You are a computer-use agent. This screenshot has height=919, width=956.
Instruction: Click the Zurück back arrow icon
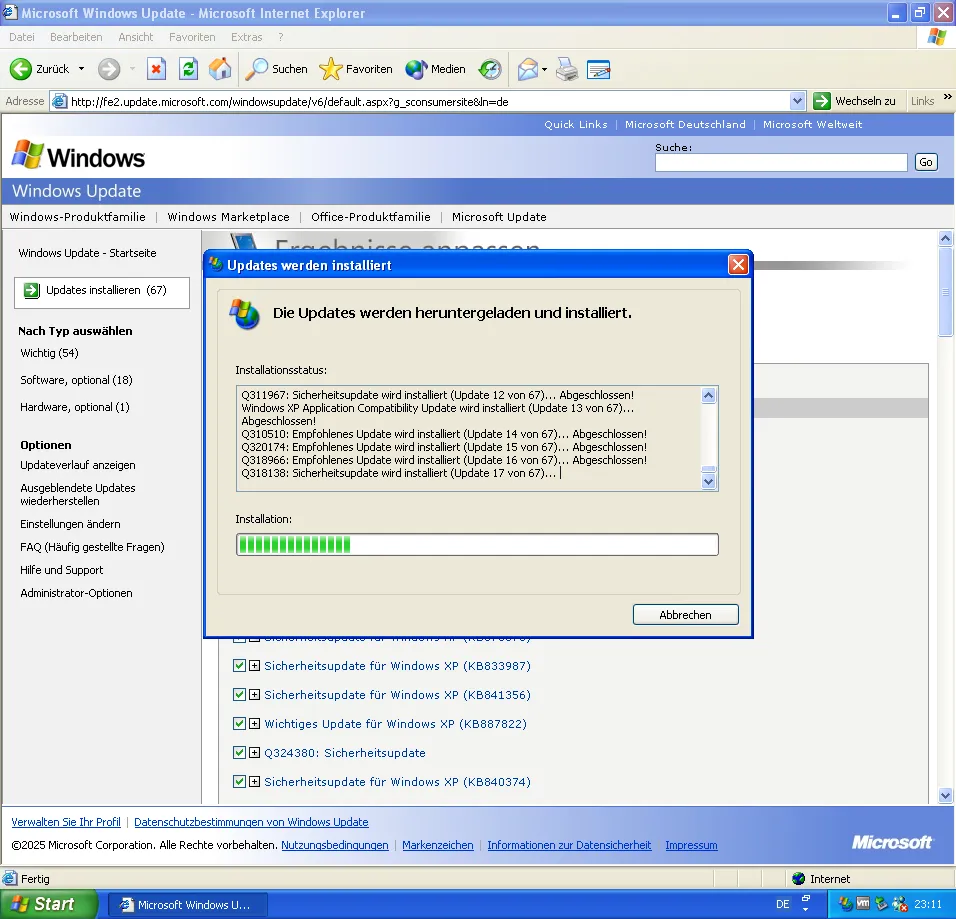[x=21, y=69]
